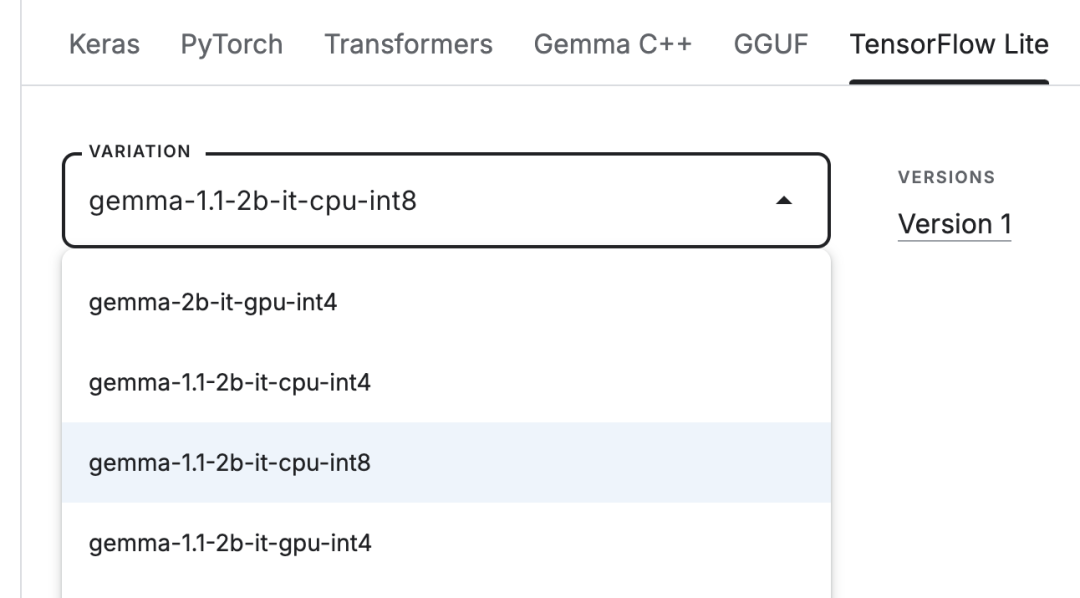
Task: Click the VARIATION field label
Action: pyautogui.click(x=140, y=152)
